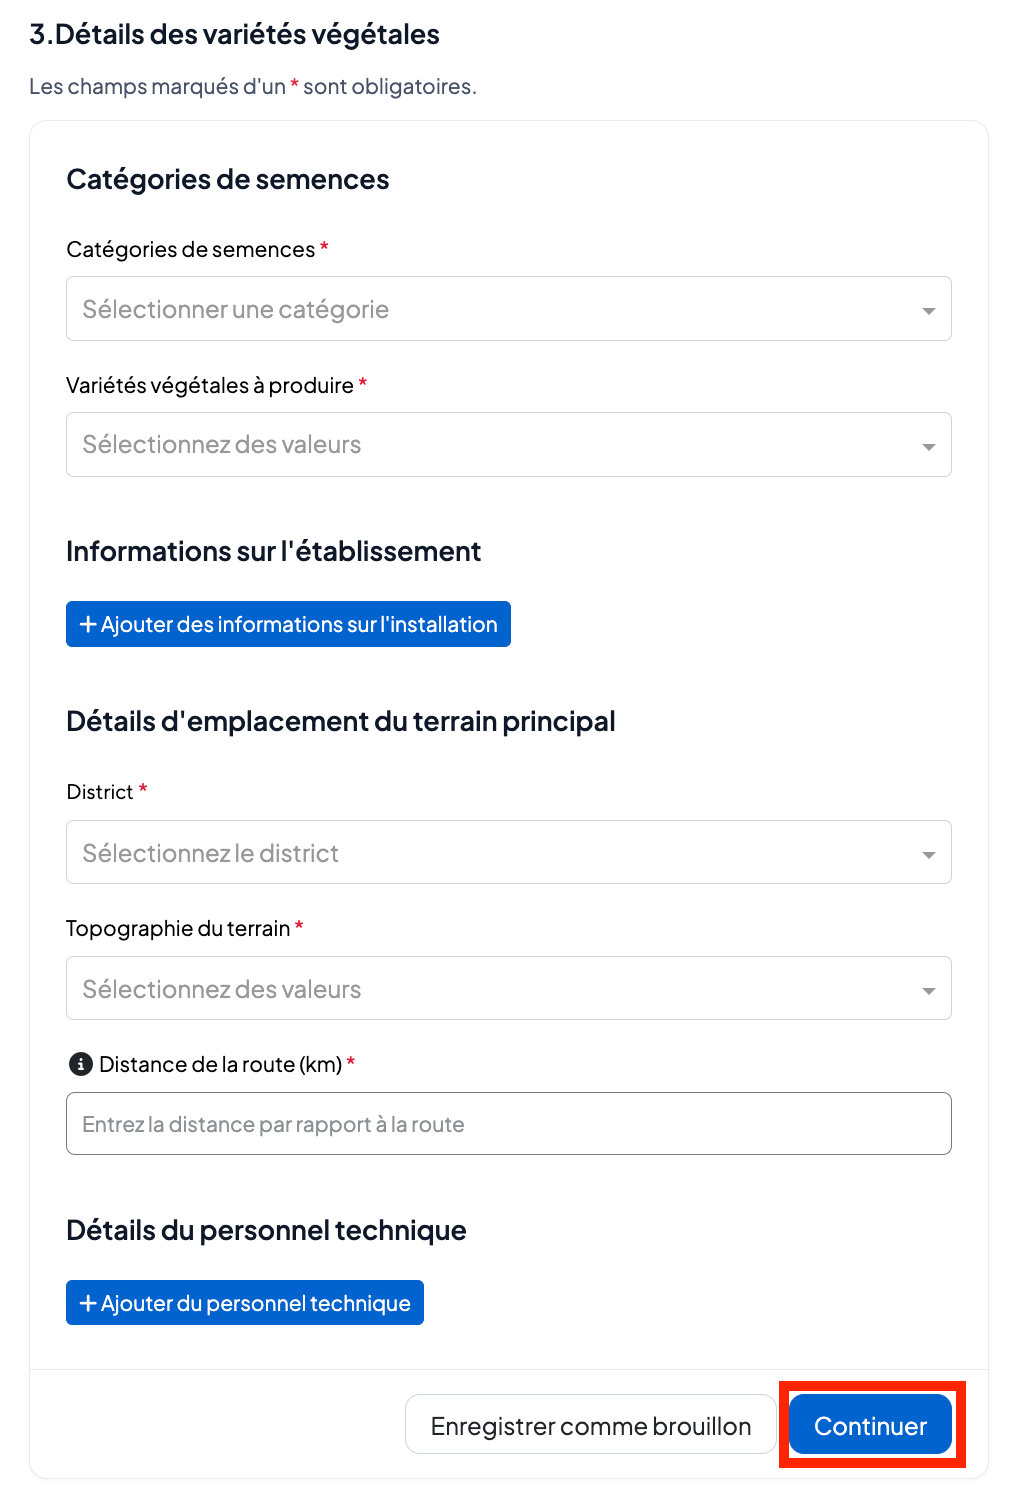Open the Sélectionner une catégorie dropdown
Screen dimensions: 1020x1497
click(508, 309)
